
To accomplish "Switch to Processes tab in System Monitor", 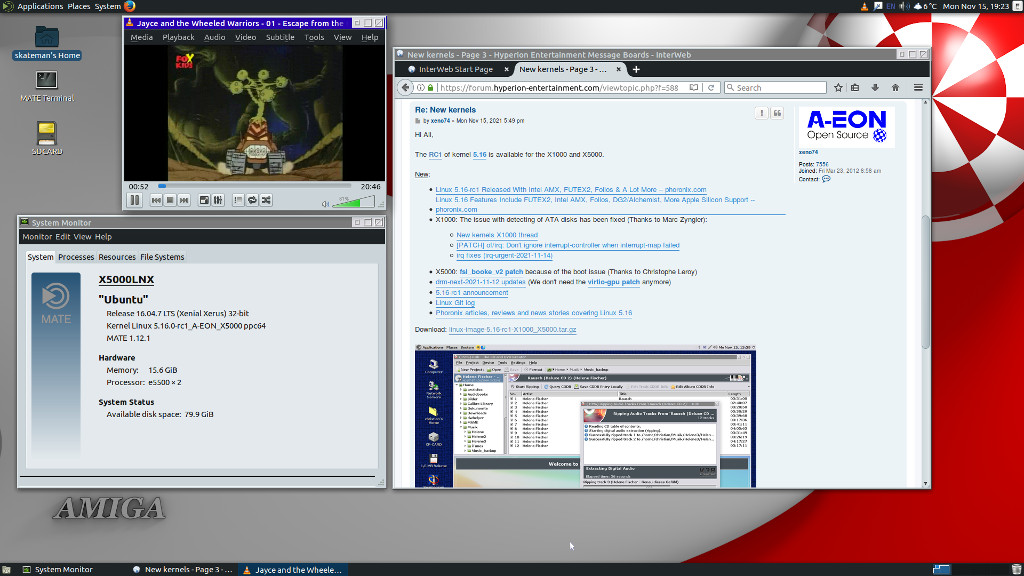I will (x=76, y=257).
